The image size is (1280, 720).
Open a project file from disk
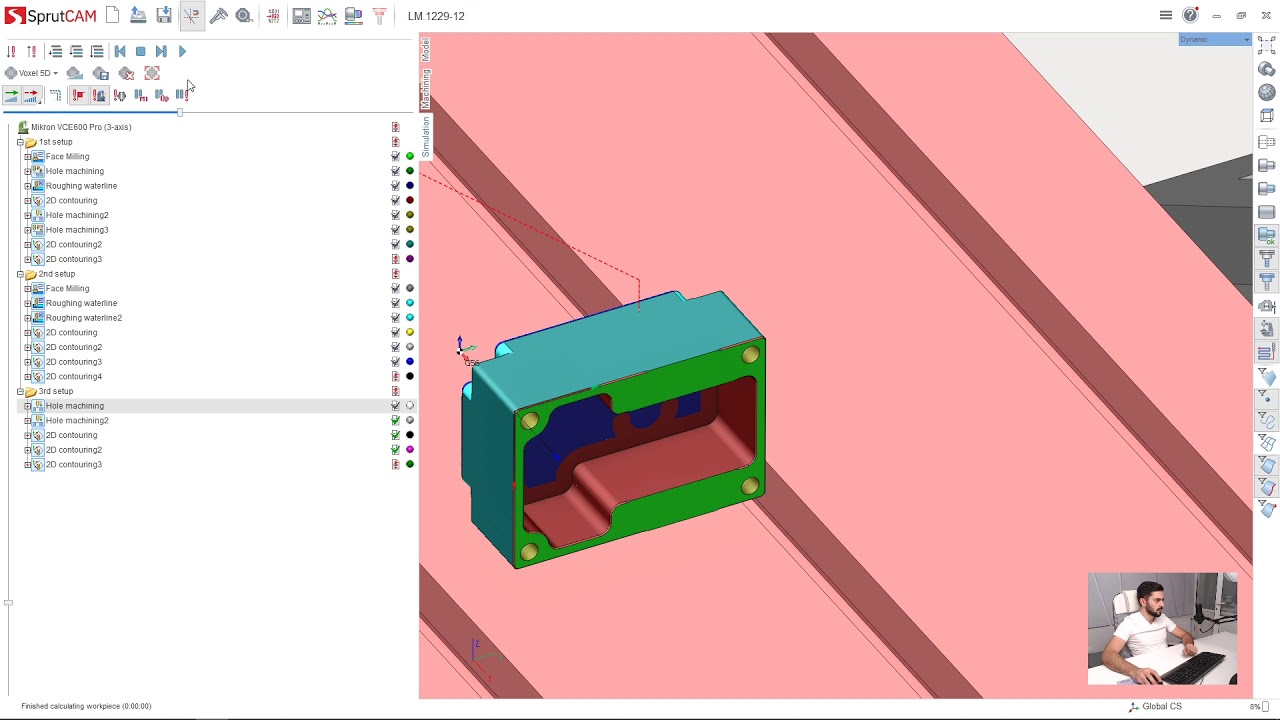[138, 15]
